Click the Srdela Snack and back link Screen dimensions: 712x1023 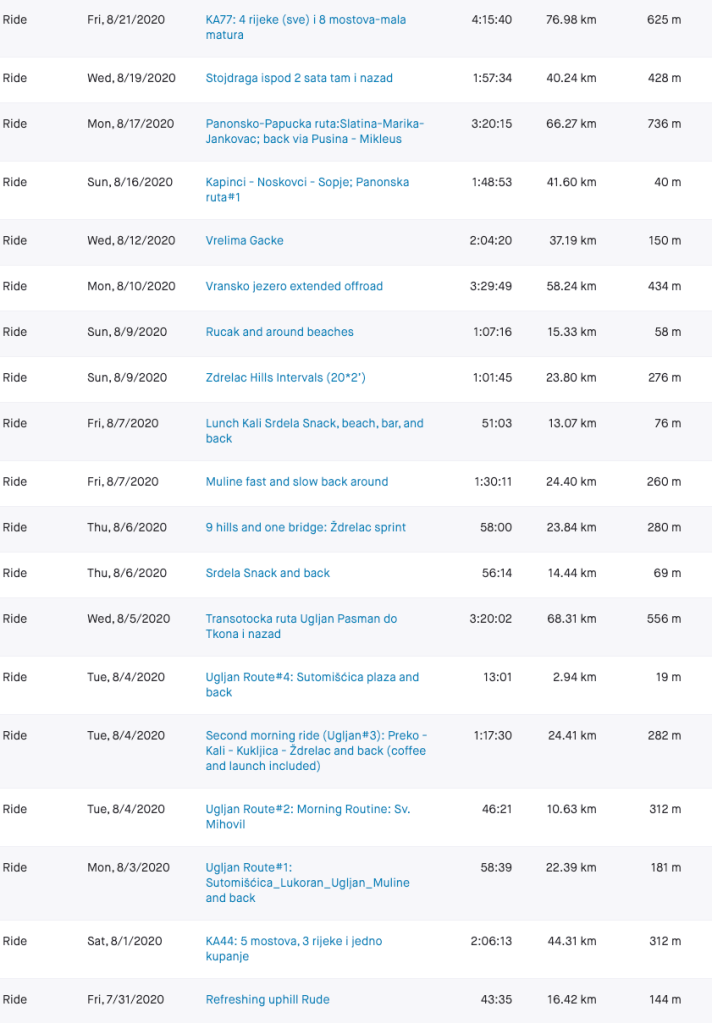pos(267,573)
